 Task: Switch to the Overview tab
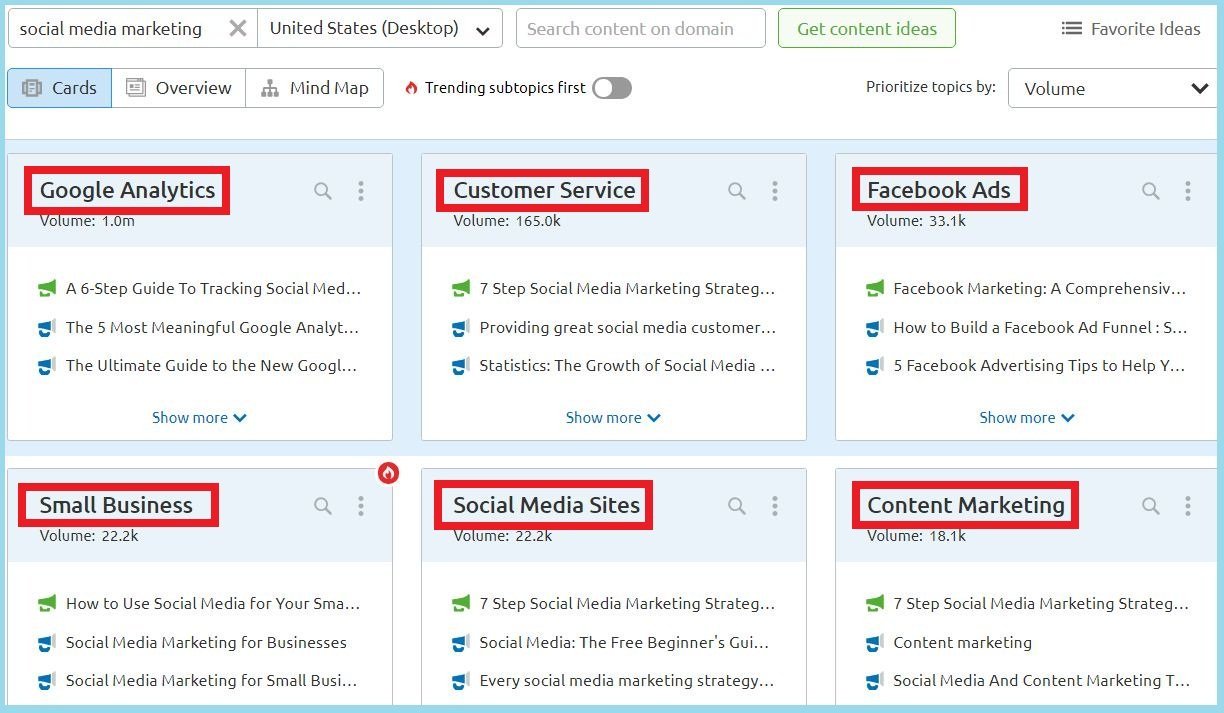(178, 88)
